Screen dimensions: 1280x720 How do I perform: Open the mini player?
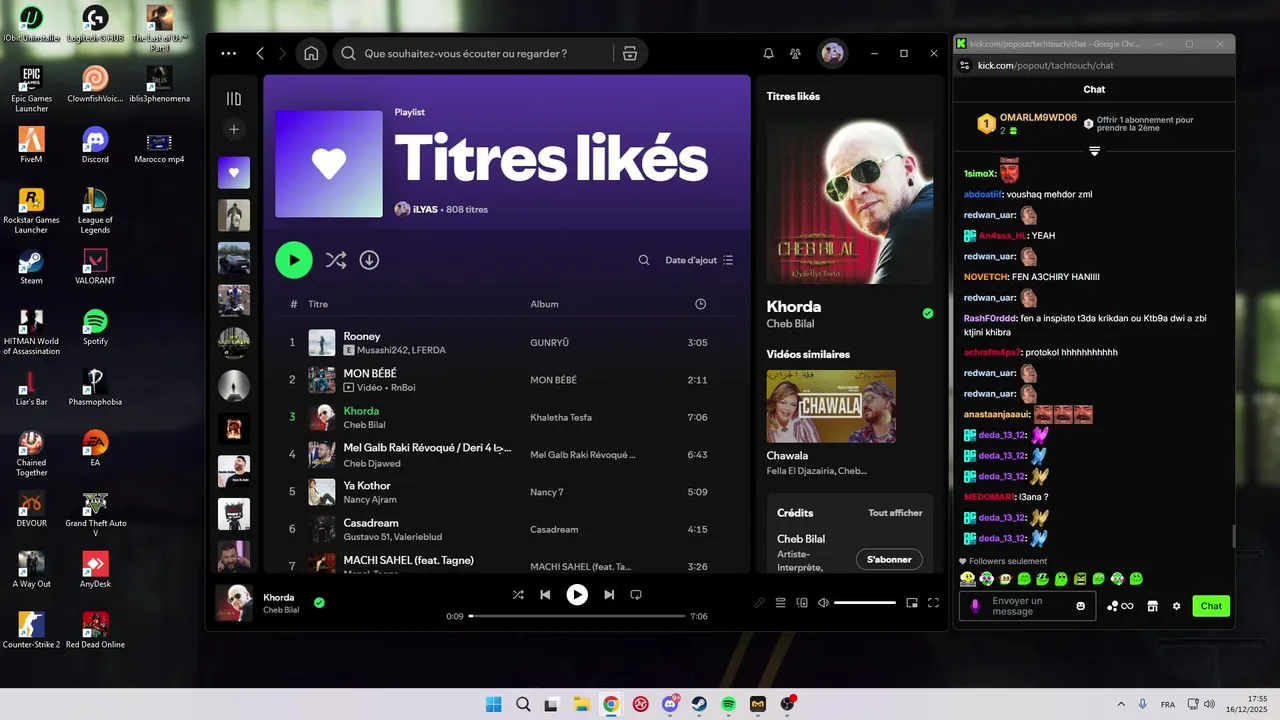pyautogui.click(x=912, y=603)
